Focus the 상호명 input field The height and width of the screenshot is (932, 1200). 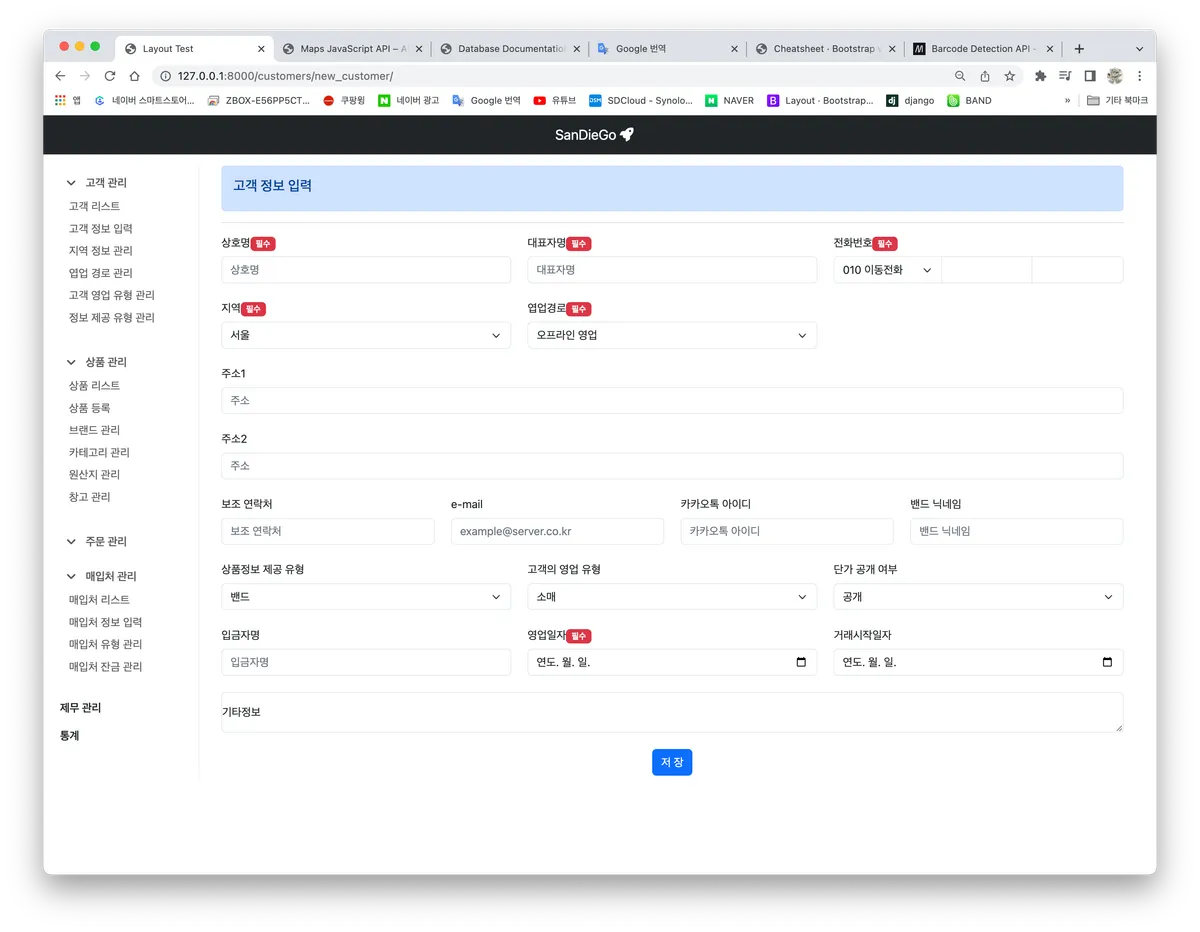coord(366,270)
